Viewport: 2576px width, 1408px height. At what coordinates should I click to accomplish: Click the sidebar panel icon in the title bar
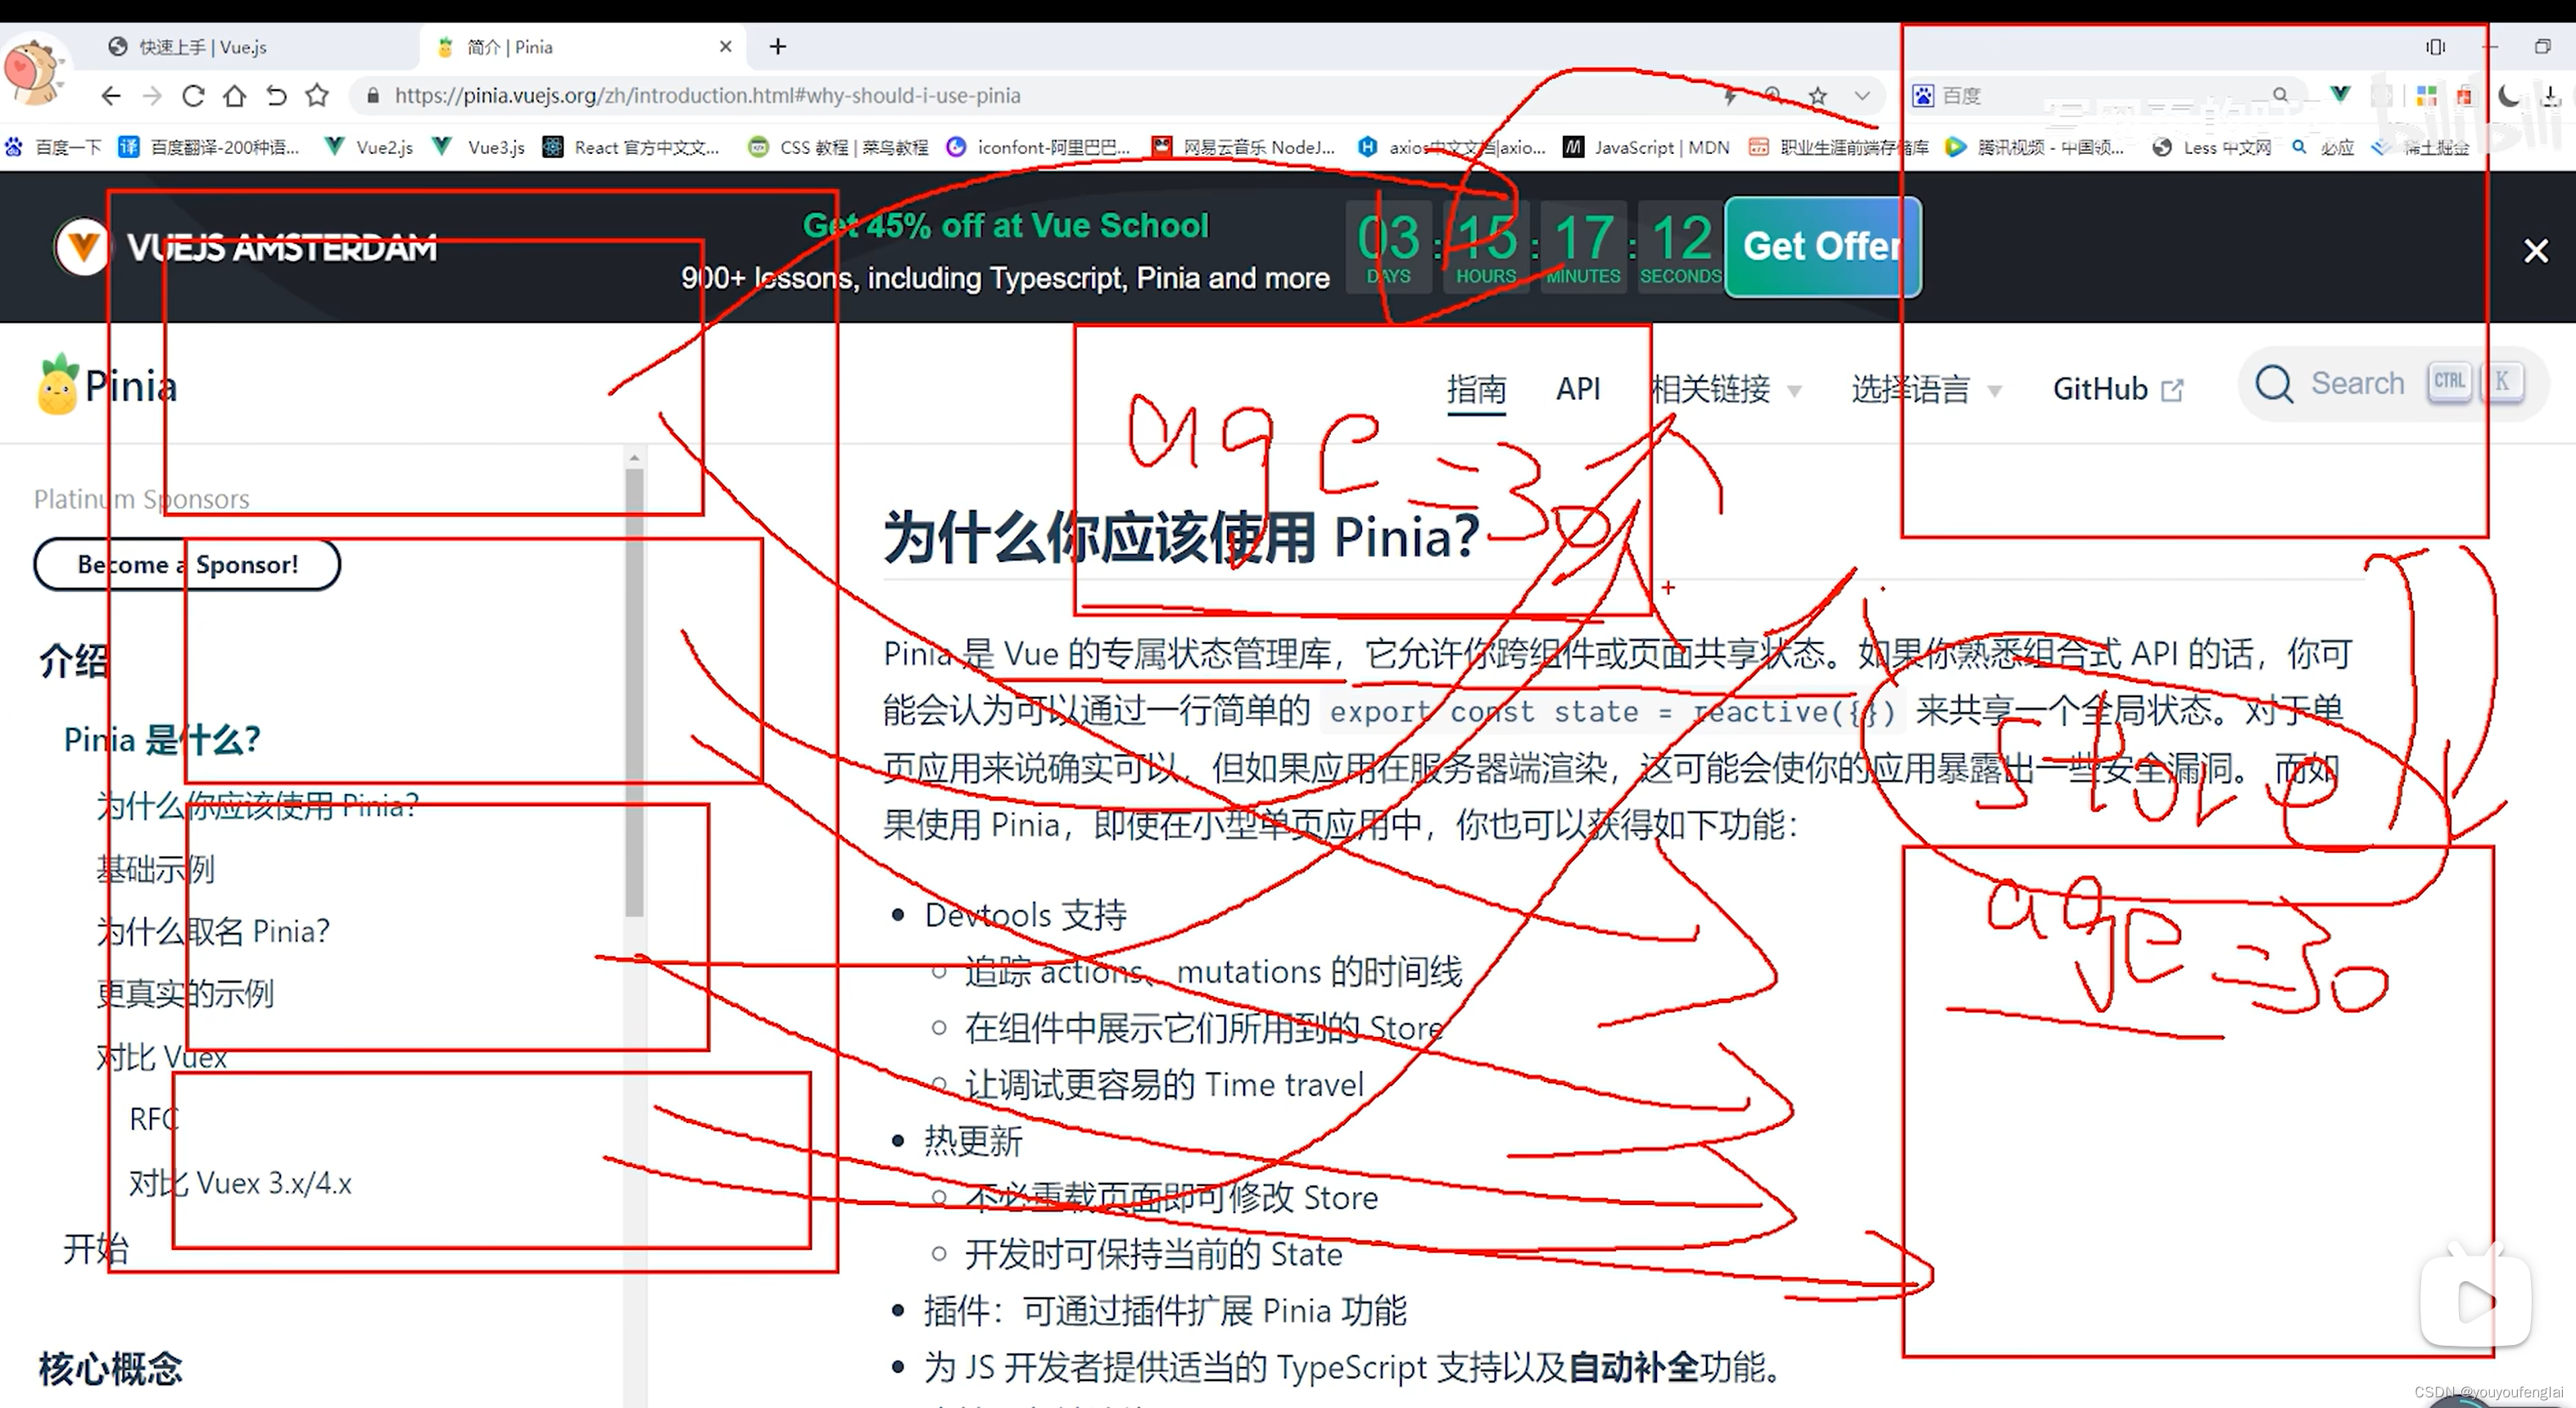point(2435,47)
